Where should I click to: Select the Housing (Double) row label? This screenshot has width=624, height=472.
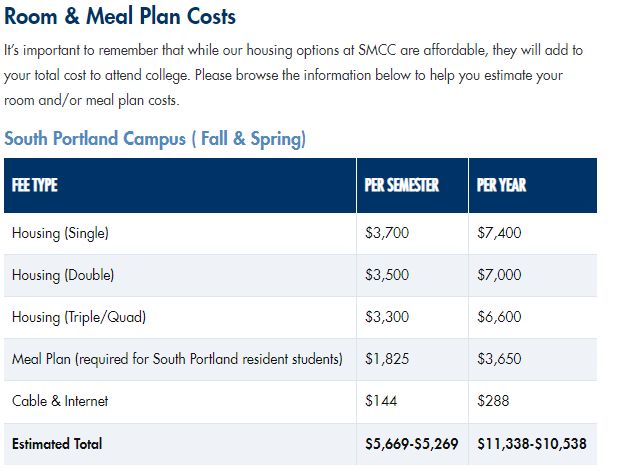pyautogui.click(x=63, y=275)
